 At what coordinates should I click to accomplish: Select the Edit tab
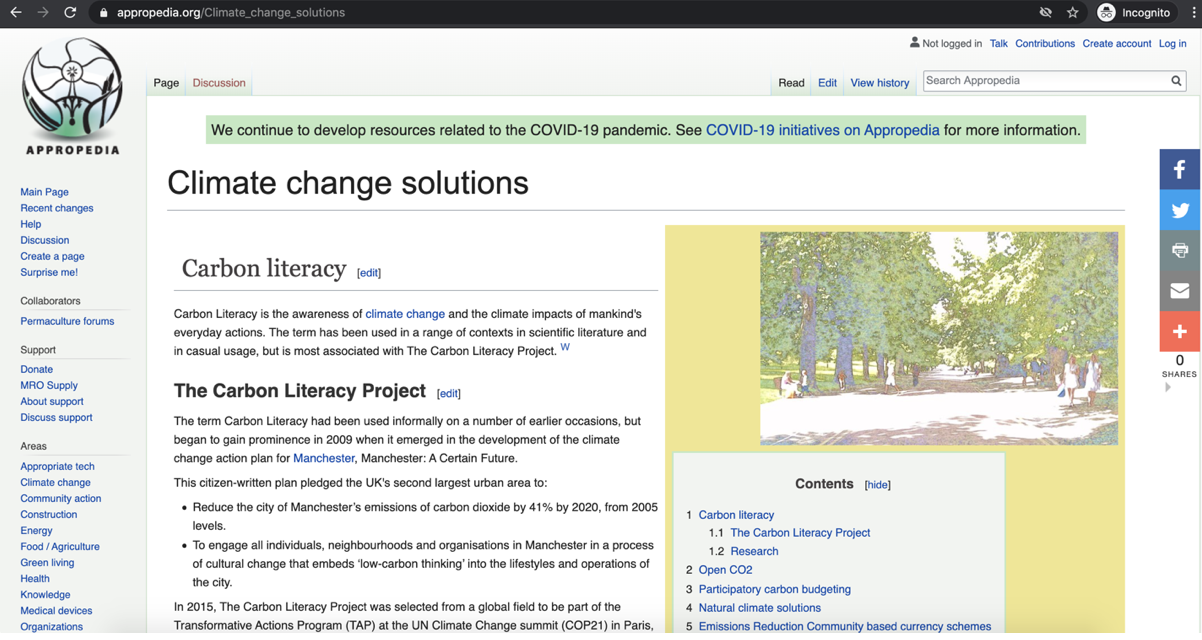tap(827, 83)
